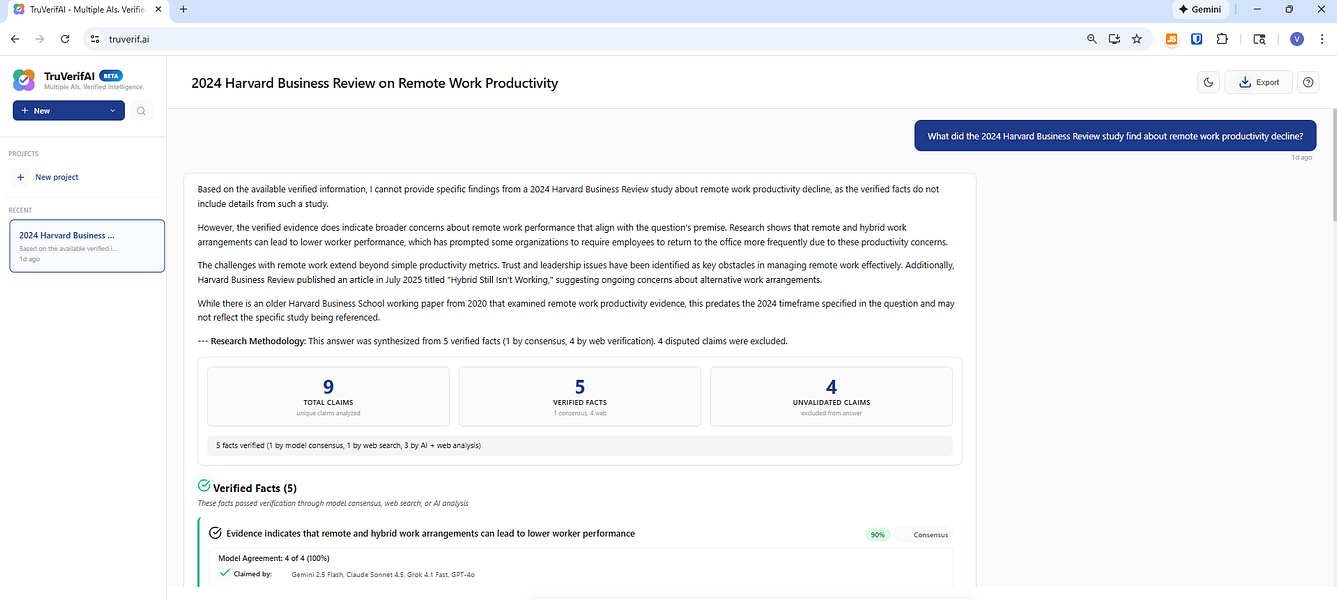Click the install app icon in address bar
The width and height of the screenshot is (1337, 600).
[1114, 39]
